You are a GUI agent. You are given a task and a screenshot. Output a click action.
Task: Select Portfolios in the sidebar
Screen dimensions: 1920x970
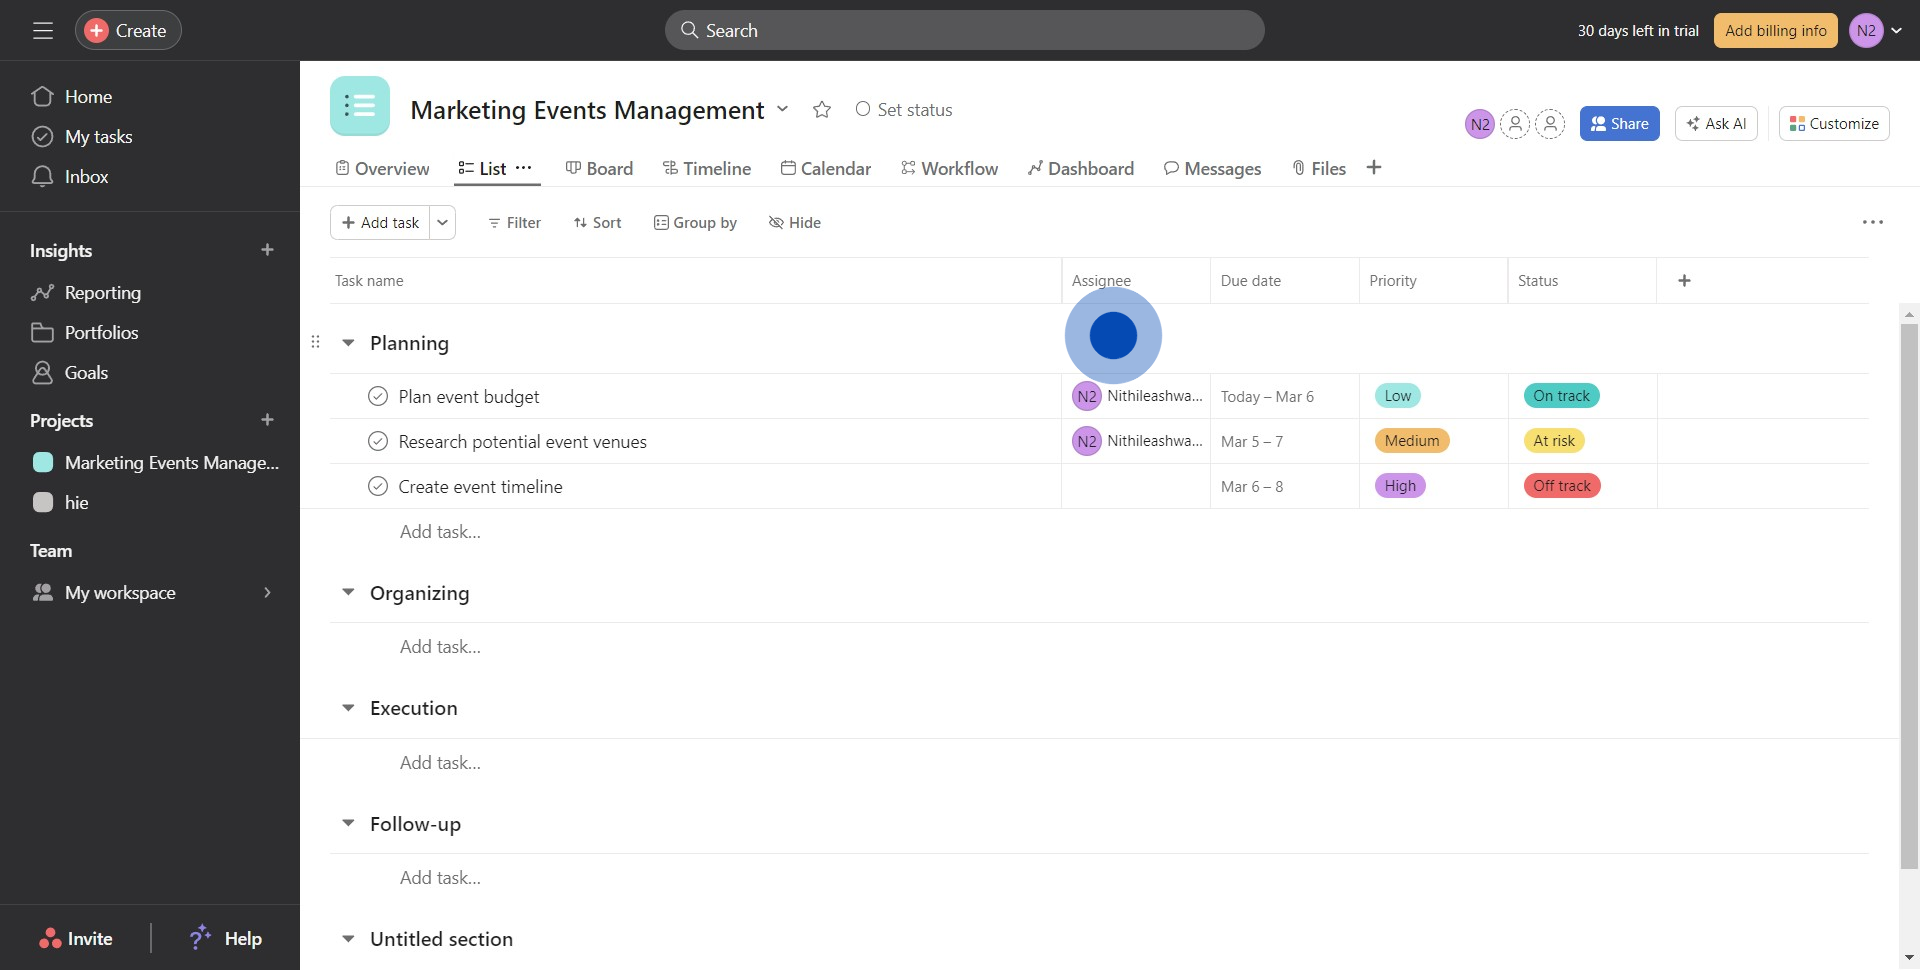(101, 332)
